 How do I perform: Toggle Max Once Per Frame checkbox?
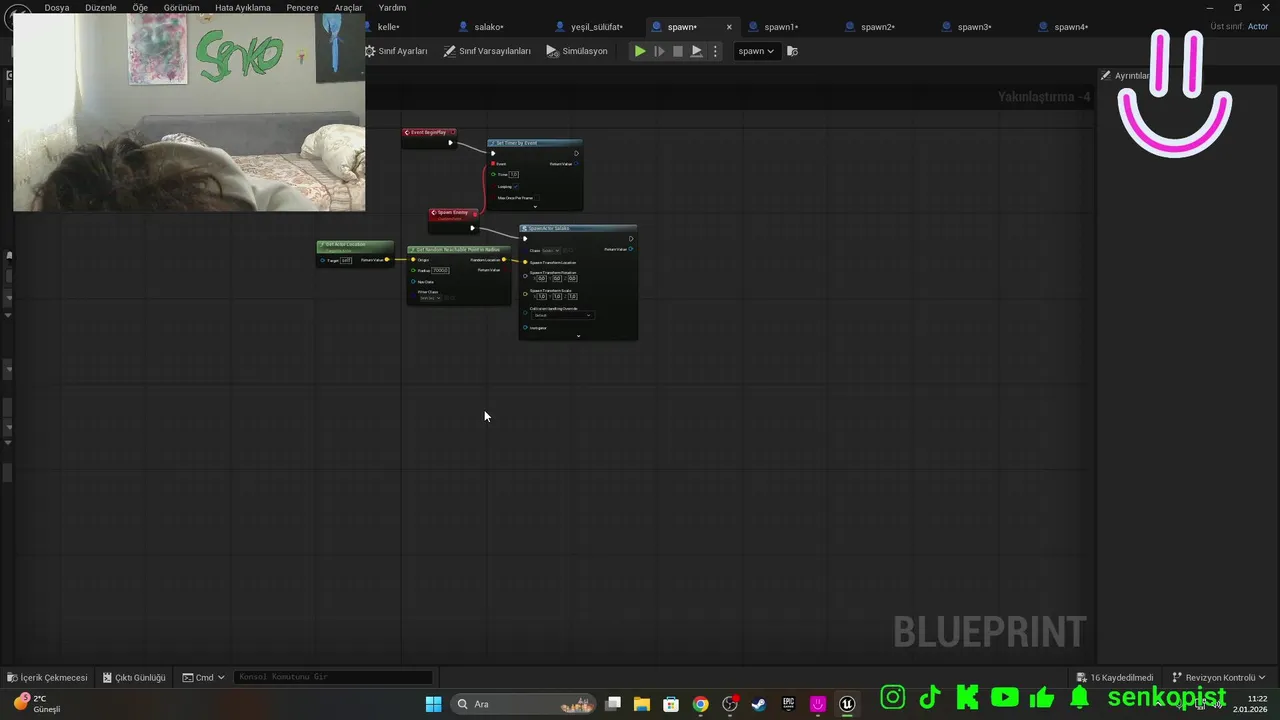(x=537, y=198)
